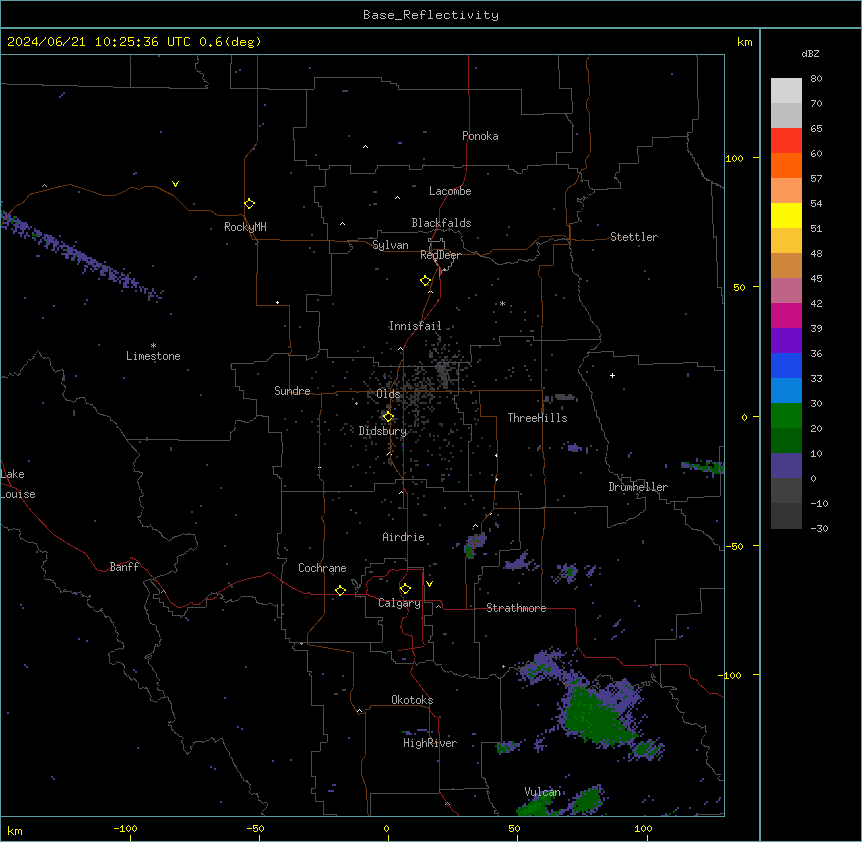Click the Calgary city label
The width and height of the screenshot is (862, 842).
pos(400,603)
